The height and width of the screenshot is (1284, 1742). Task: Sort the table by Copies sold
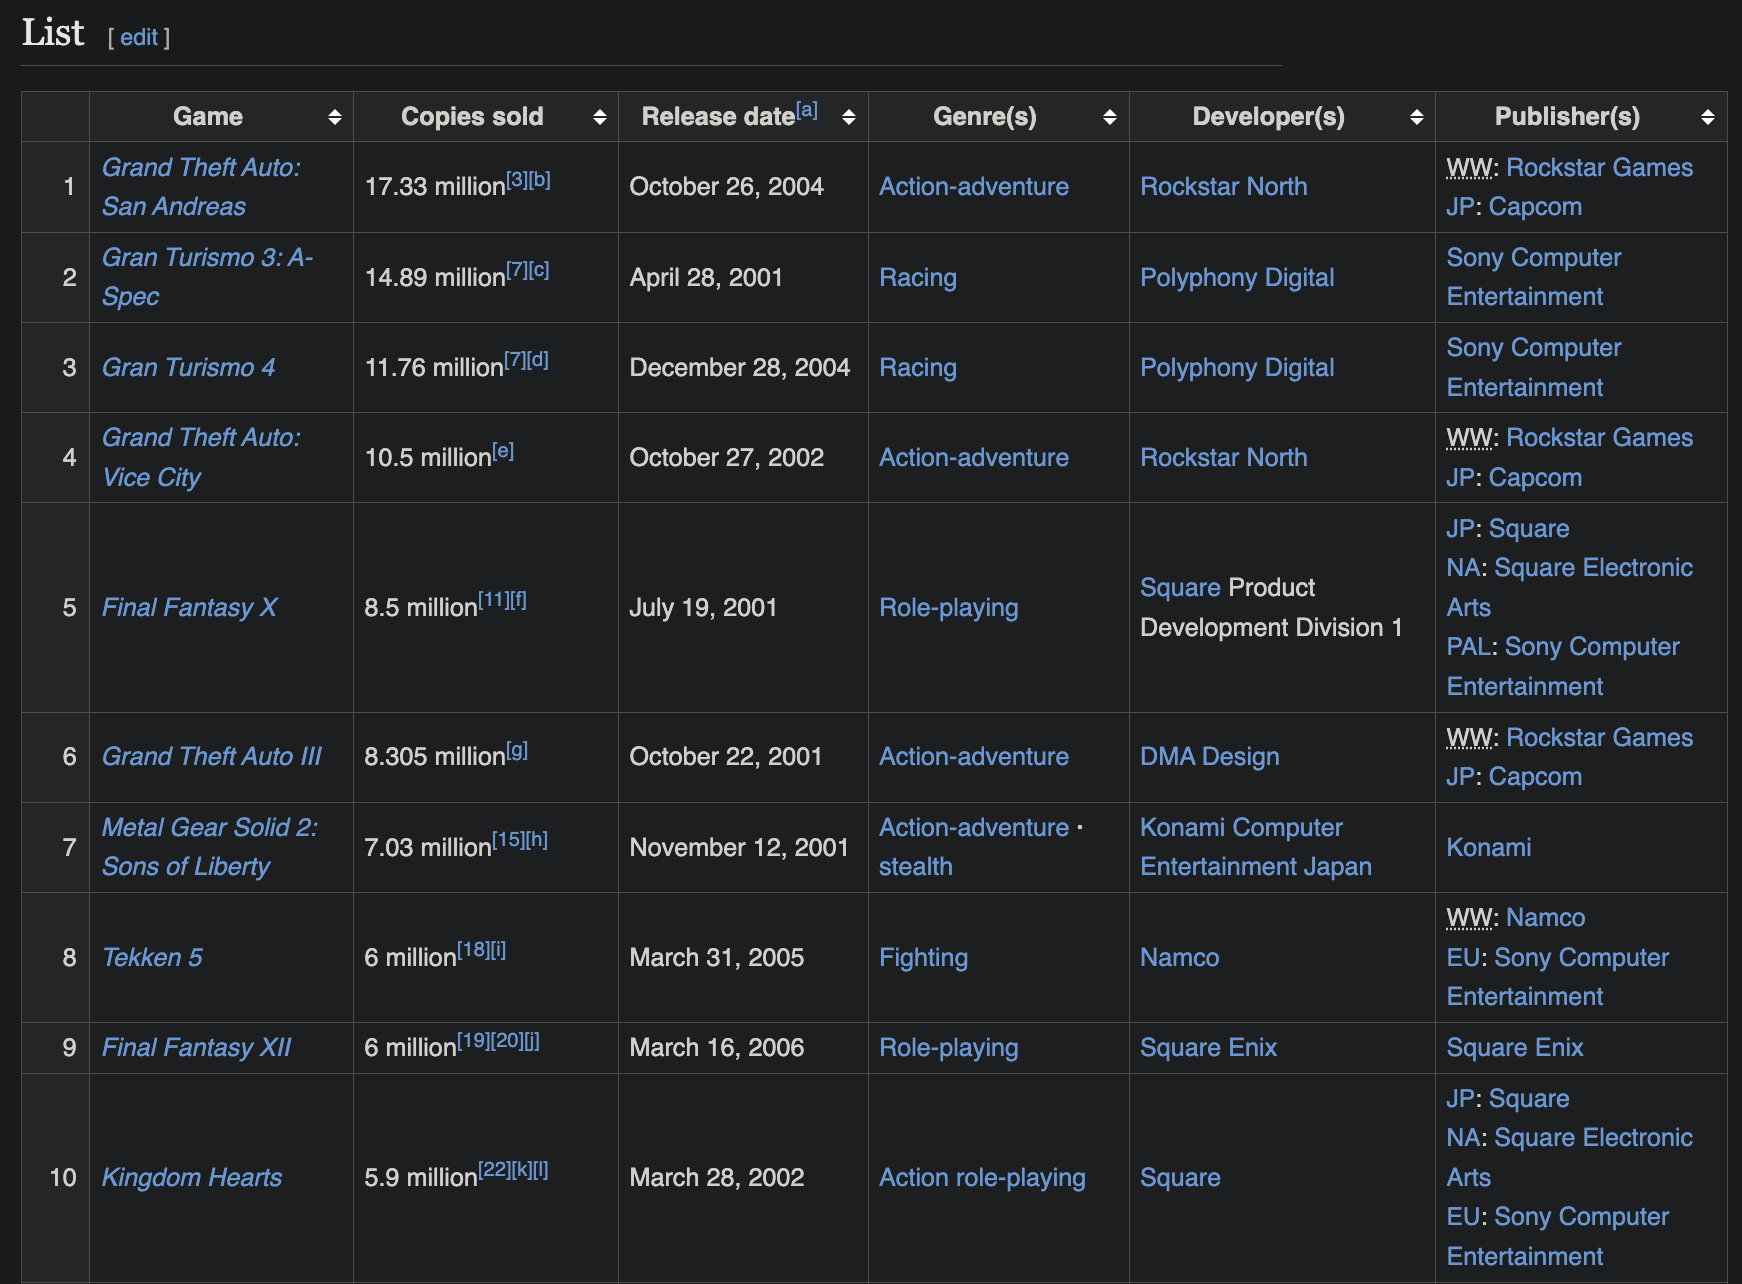(x=599, y=117)
